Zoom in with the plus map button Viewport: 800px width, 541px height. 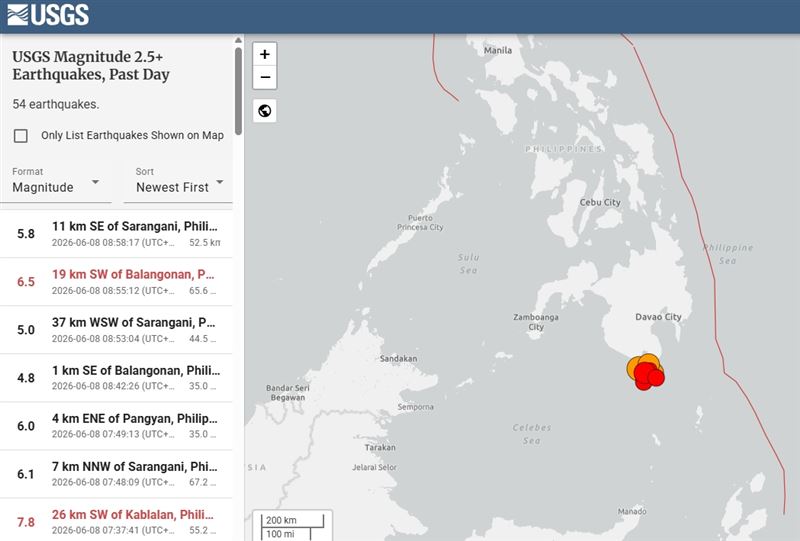tap(265, 54)
